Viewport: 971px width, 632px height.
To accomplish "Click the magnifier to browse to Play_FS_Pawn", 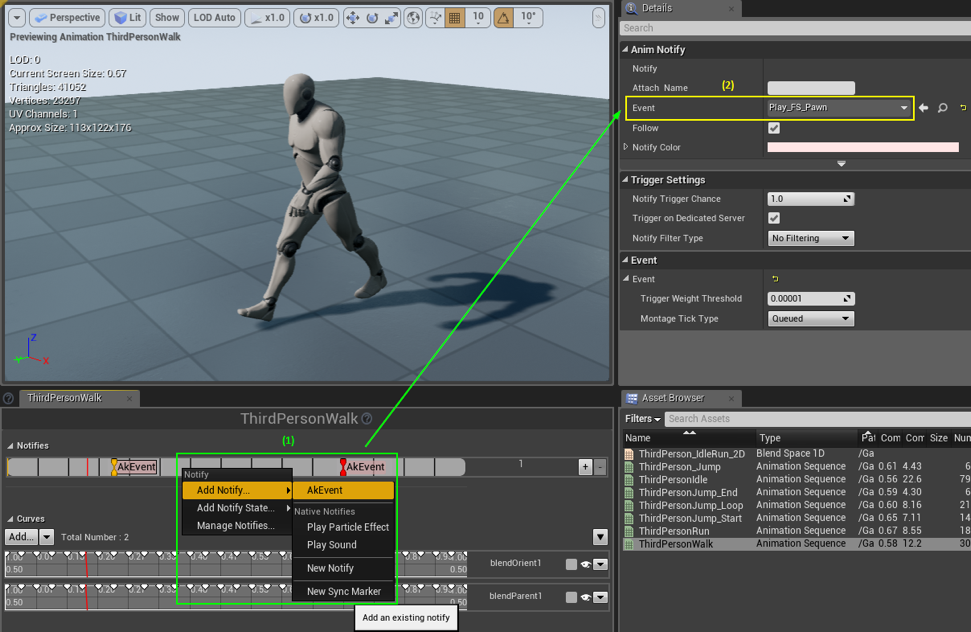I will [941, 108].
